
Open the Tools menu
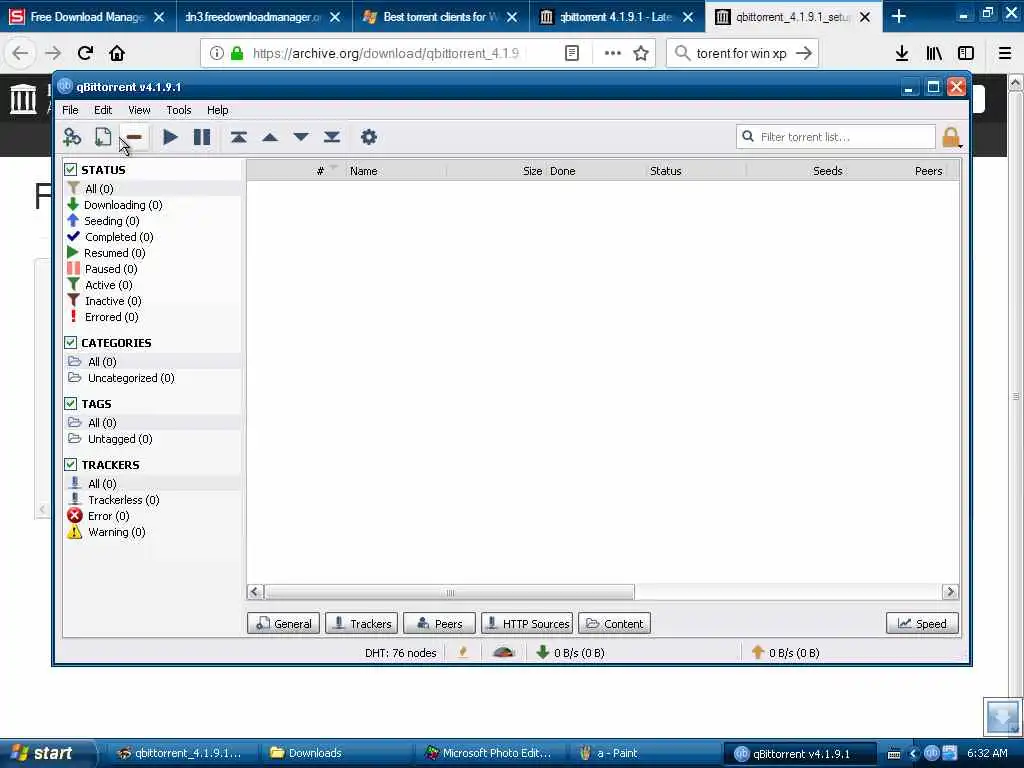tap(178, 110)
